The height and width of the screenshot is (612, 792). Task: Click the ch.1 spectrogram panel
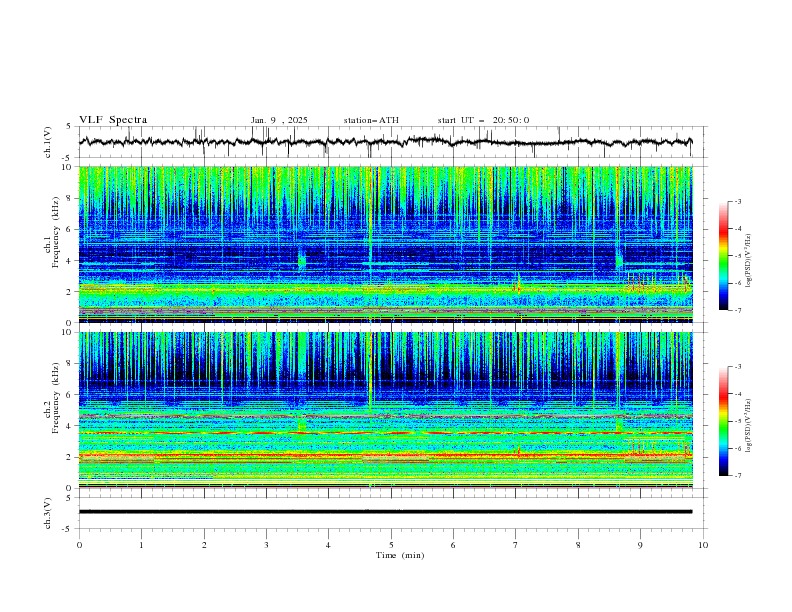[386, 244]
